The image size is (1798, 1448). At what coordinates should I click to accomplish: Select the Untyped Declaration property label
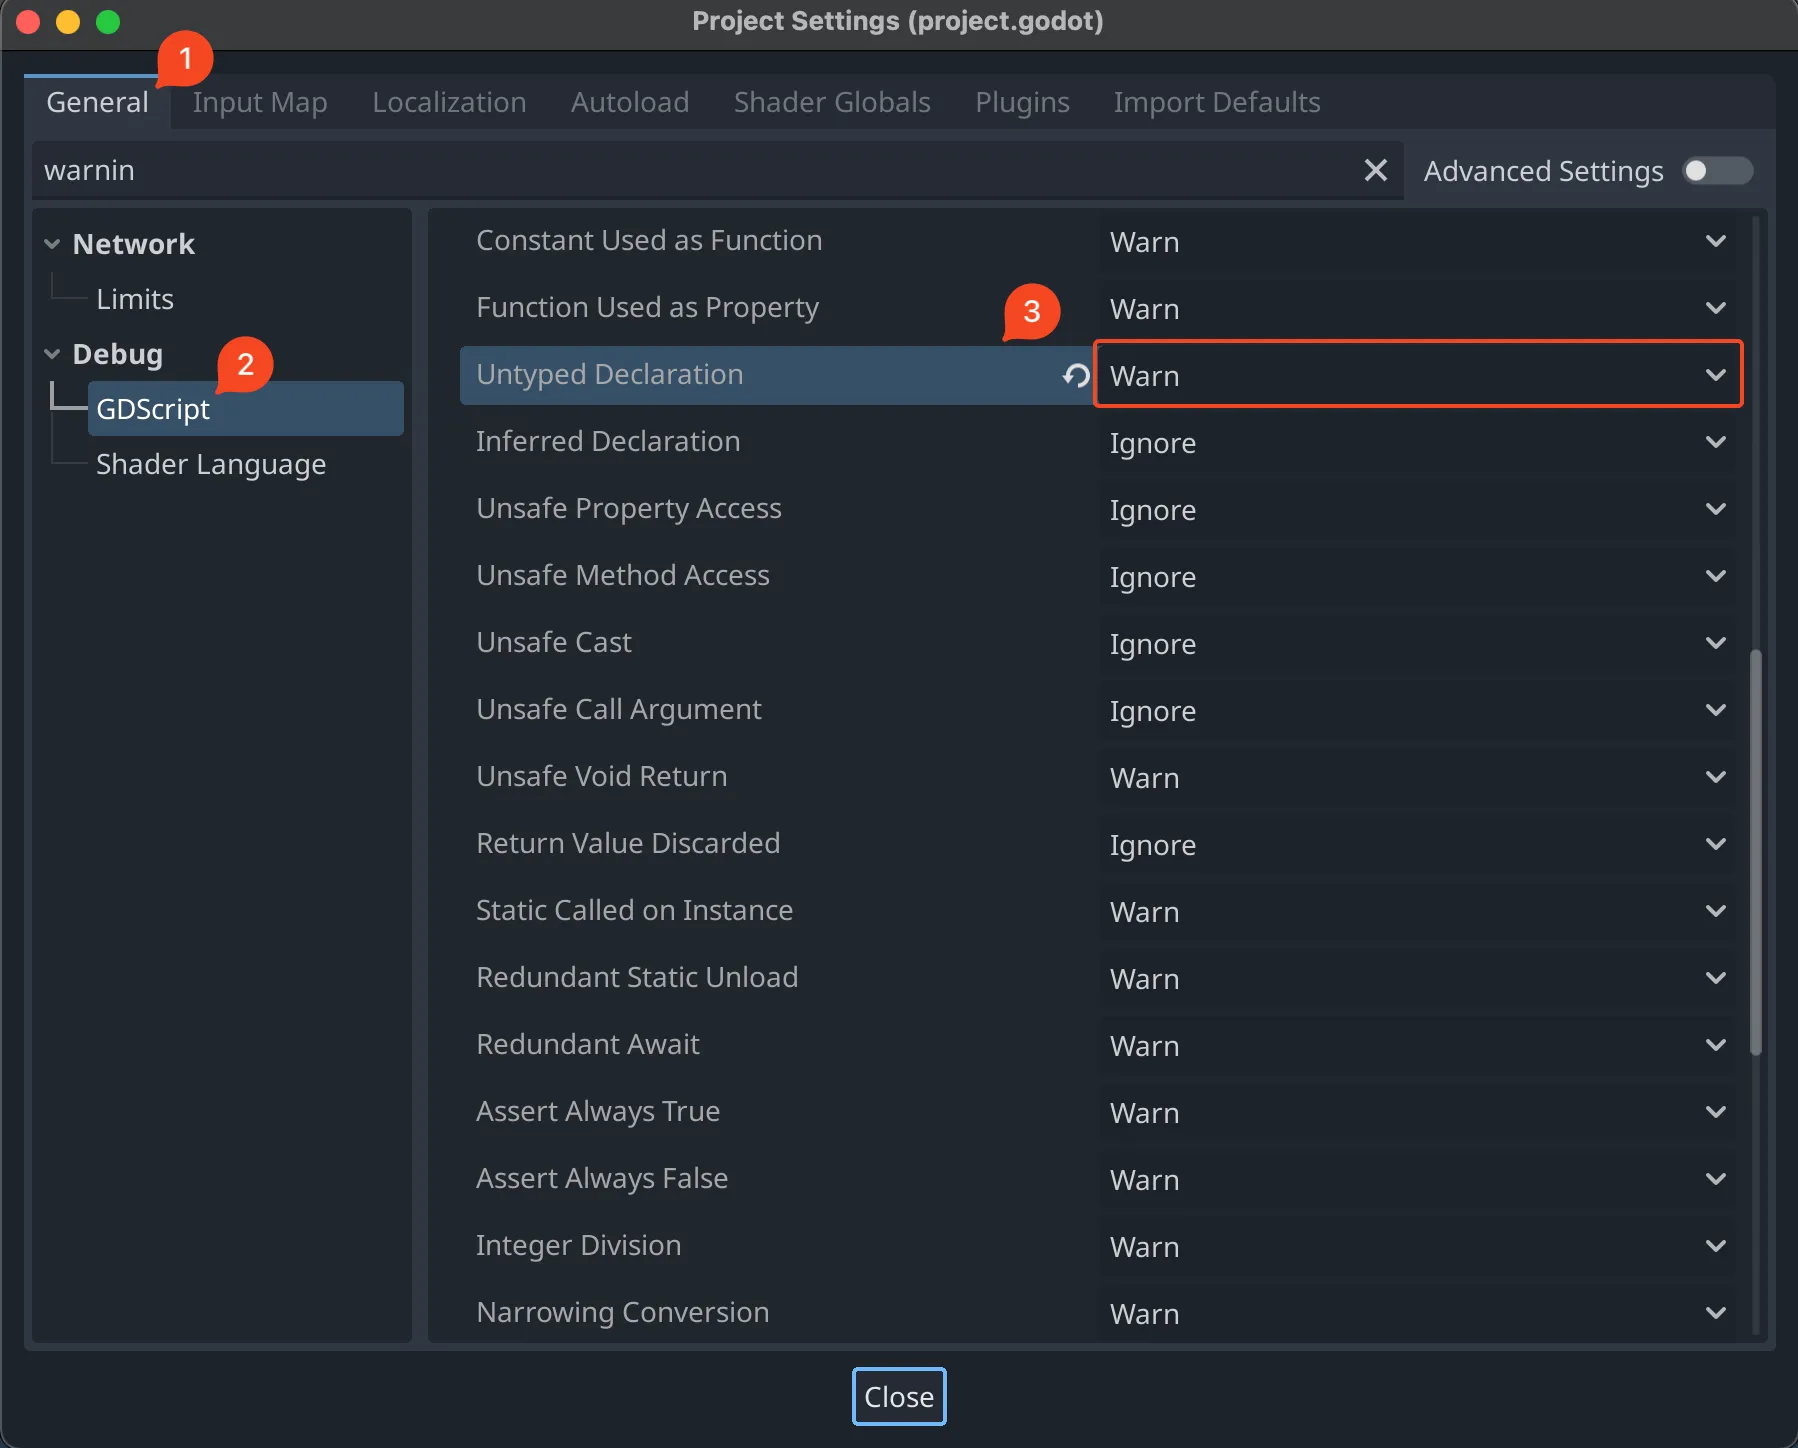click(x=610, y=374)
